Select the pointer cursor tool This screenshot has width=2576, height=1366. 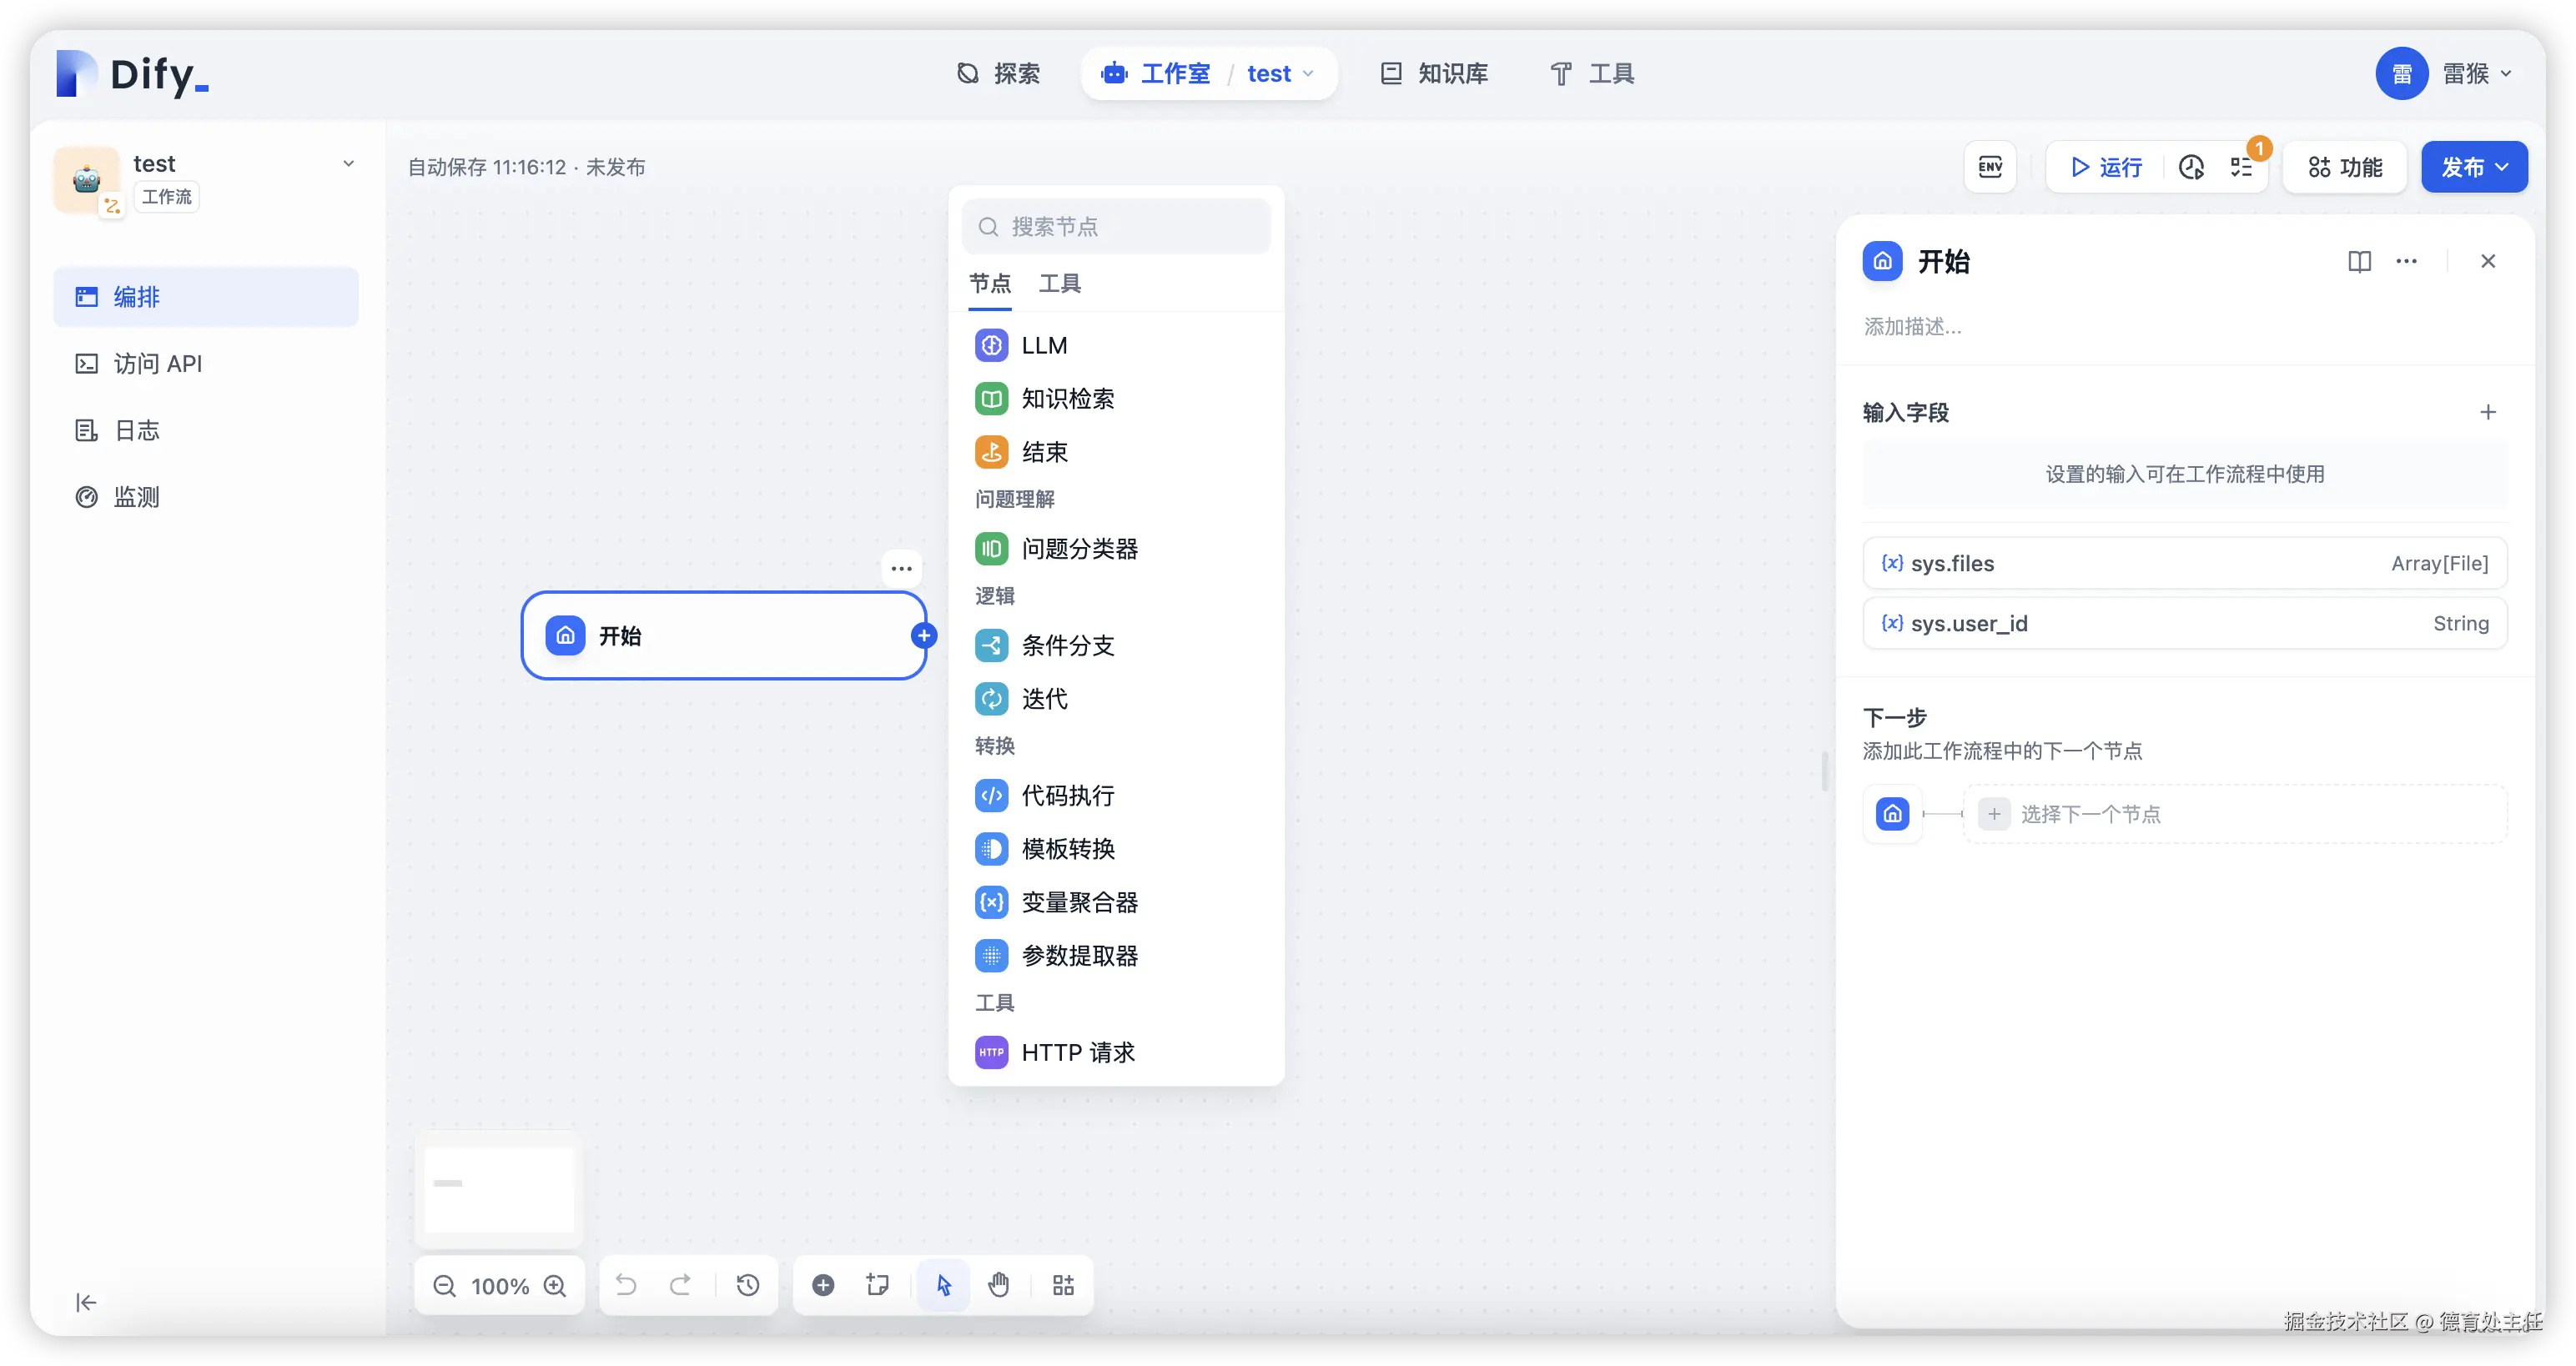pyautogui.click(x=941, y=1285)
